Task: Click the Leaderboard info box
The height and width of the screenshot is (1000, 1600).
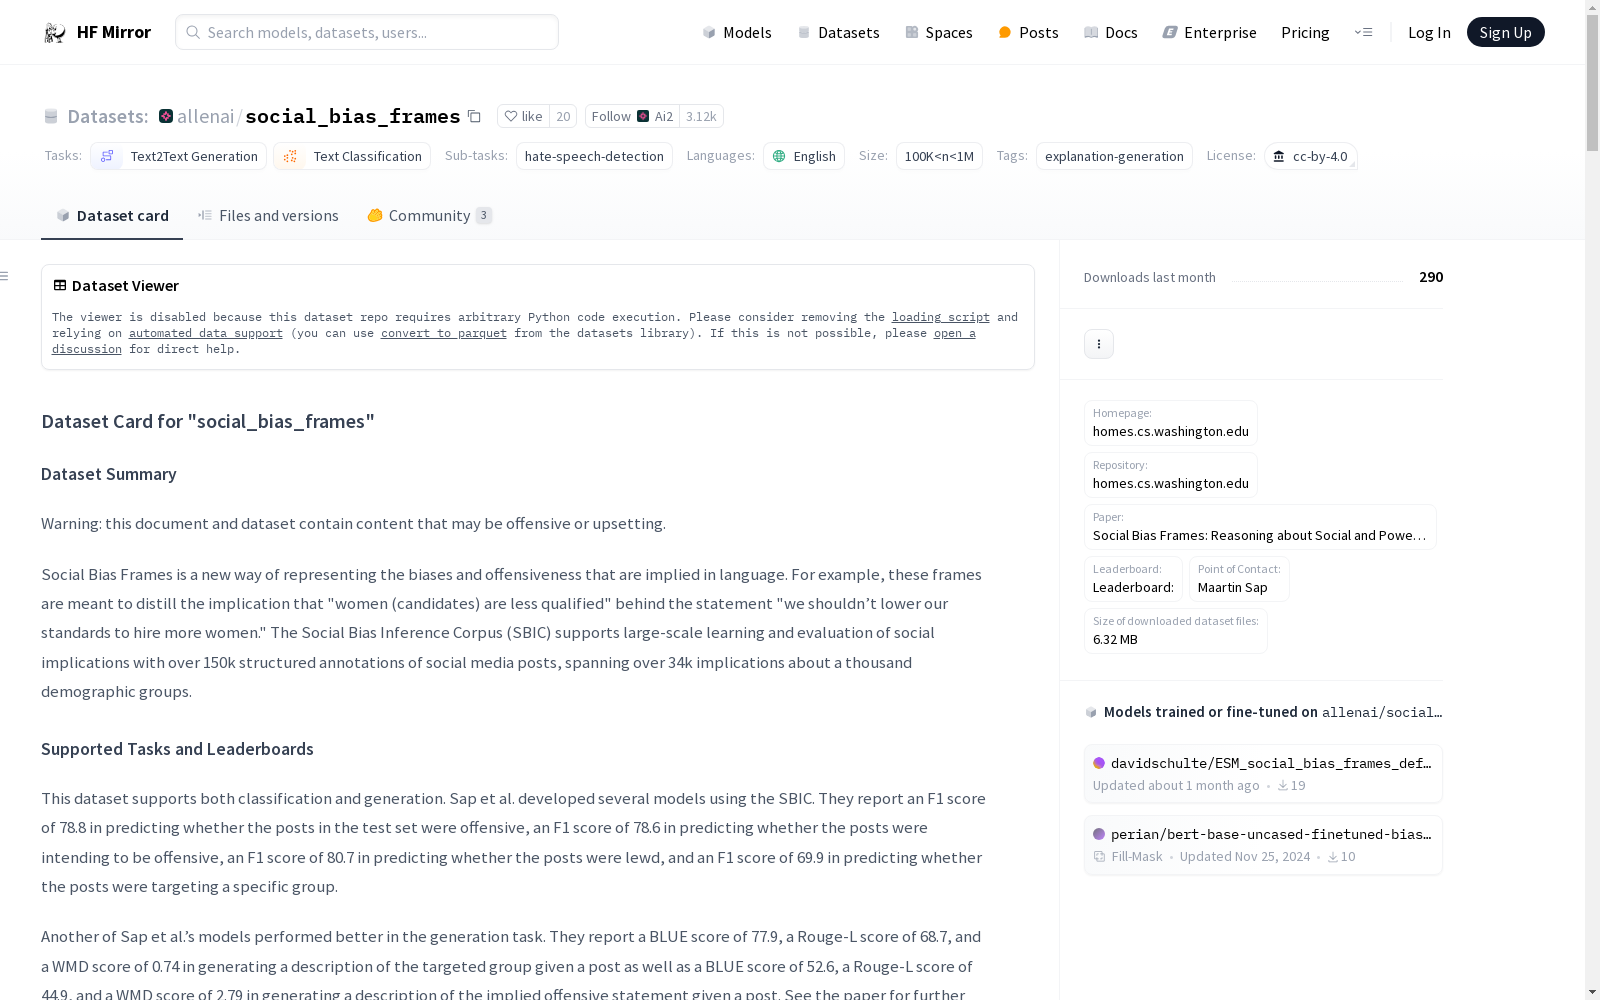Action: click(x=1133, y=579)
